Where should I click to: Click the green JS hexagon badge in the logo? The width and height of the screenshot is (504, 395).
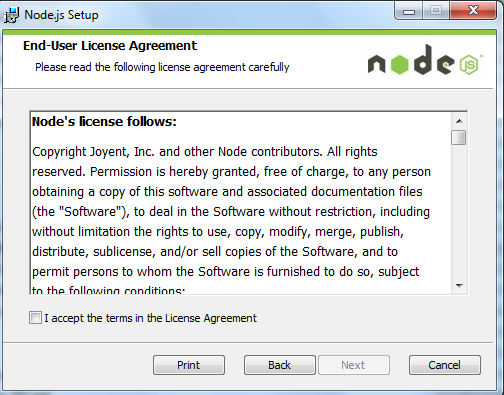tap(469, 64)
